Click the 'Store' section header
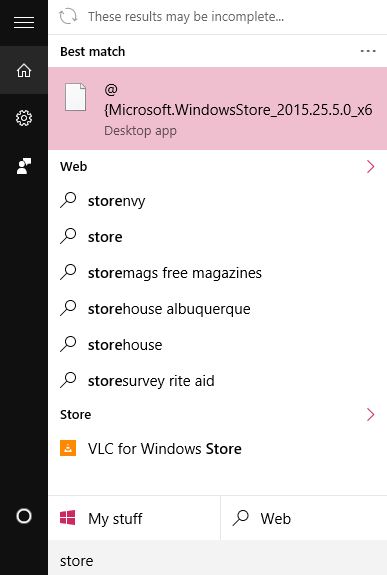Viewport: 387px width, 575px height. tap(76, 415)
